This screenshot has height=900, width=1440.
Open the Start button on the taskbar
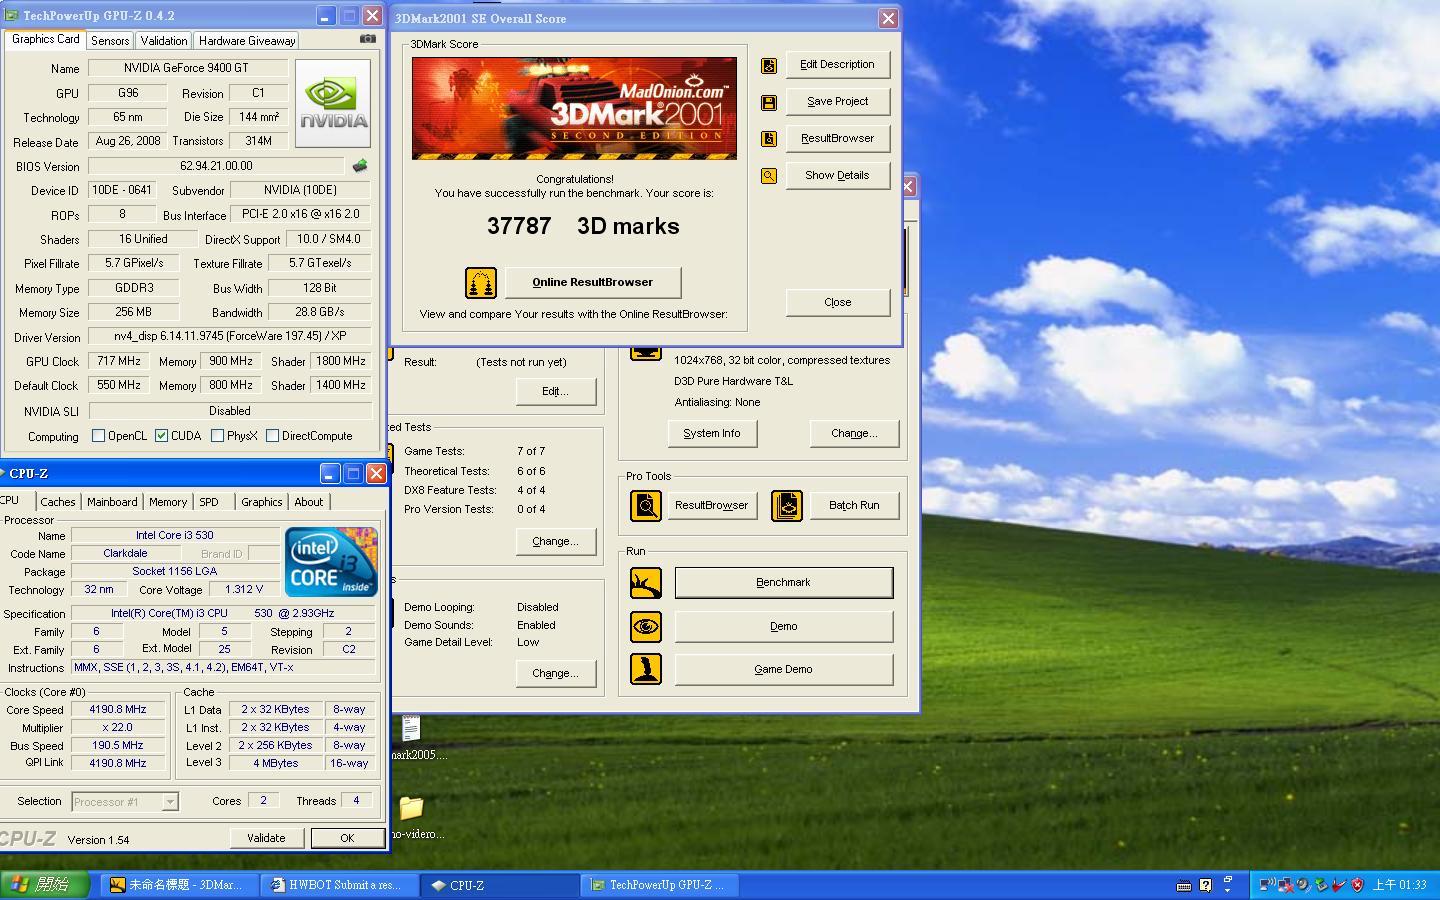click(x=44, y=885)
